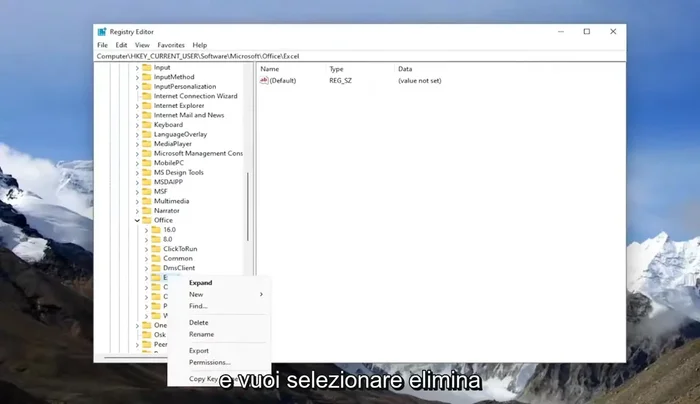Select the MobilePC key label
The image size is (700, 404).
[x=168, y=162]
